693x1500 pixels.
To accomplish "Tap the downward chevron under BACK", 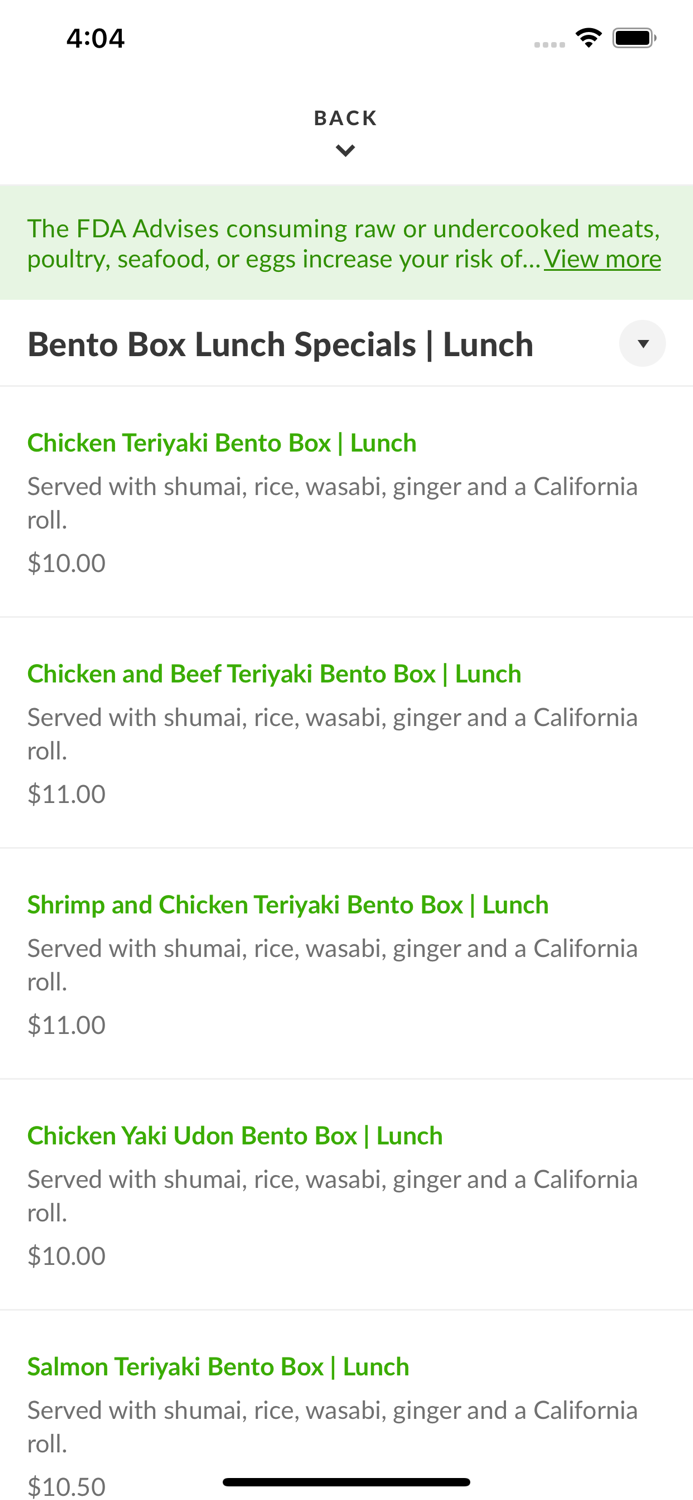I will click(345, 149).
